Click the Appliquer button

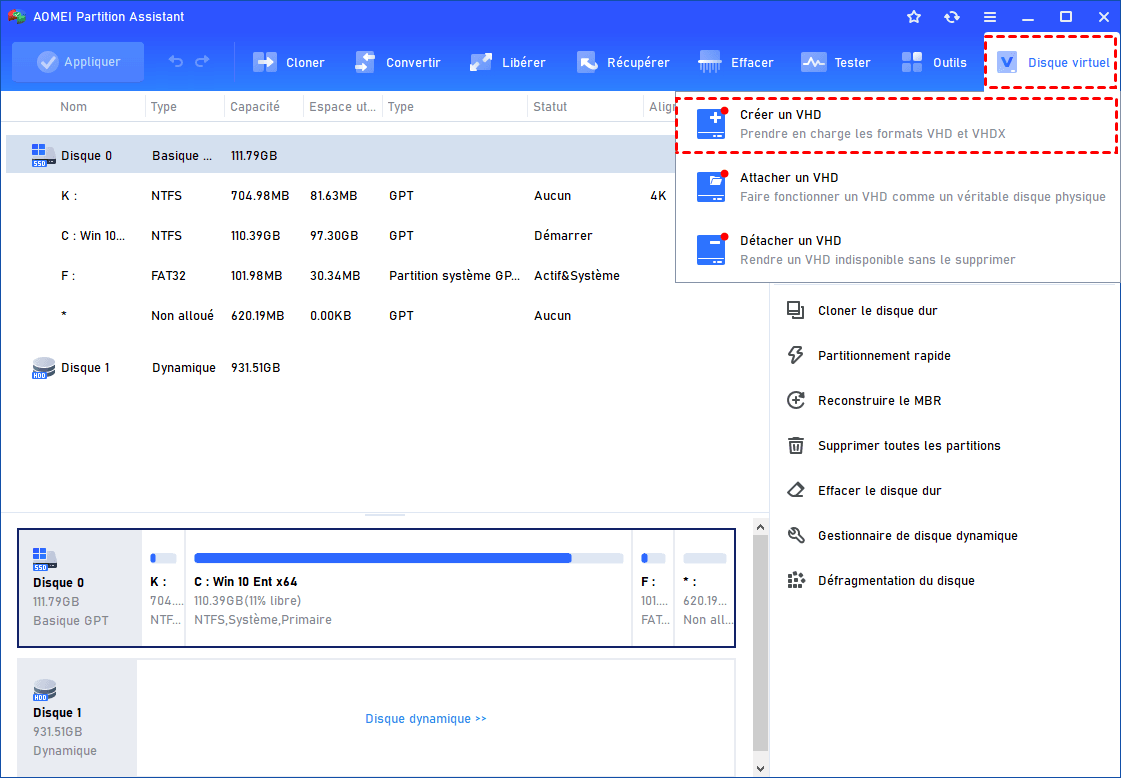[x=78, y=62]
